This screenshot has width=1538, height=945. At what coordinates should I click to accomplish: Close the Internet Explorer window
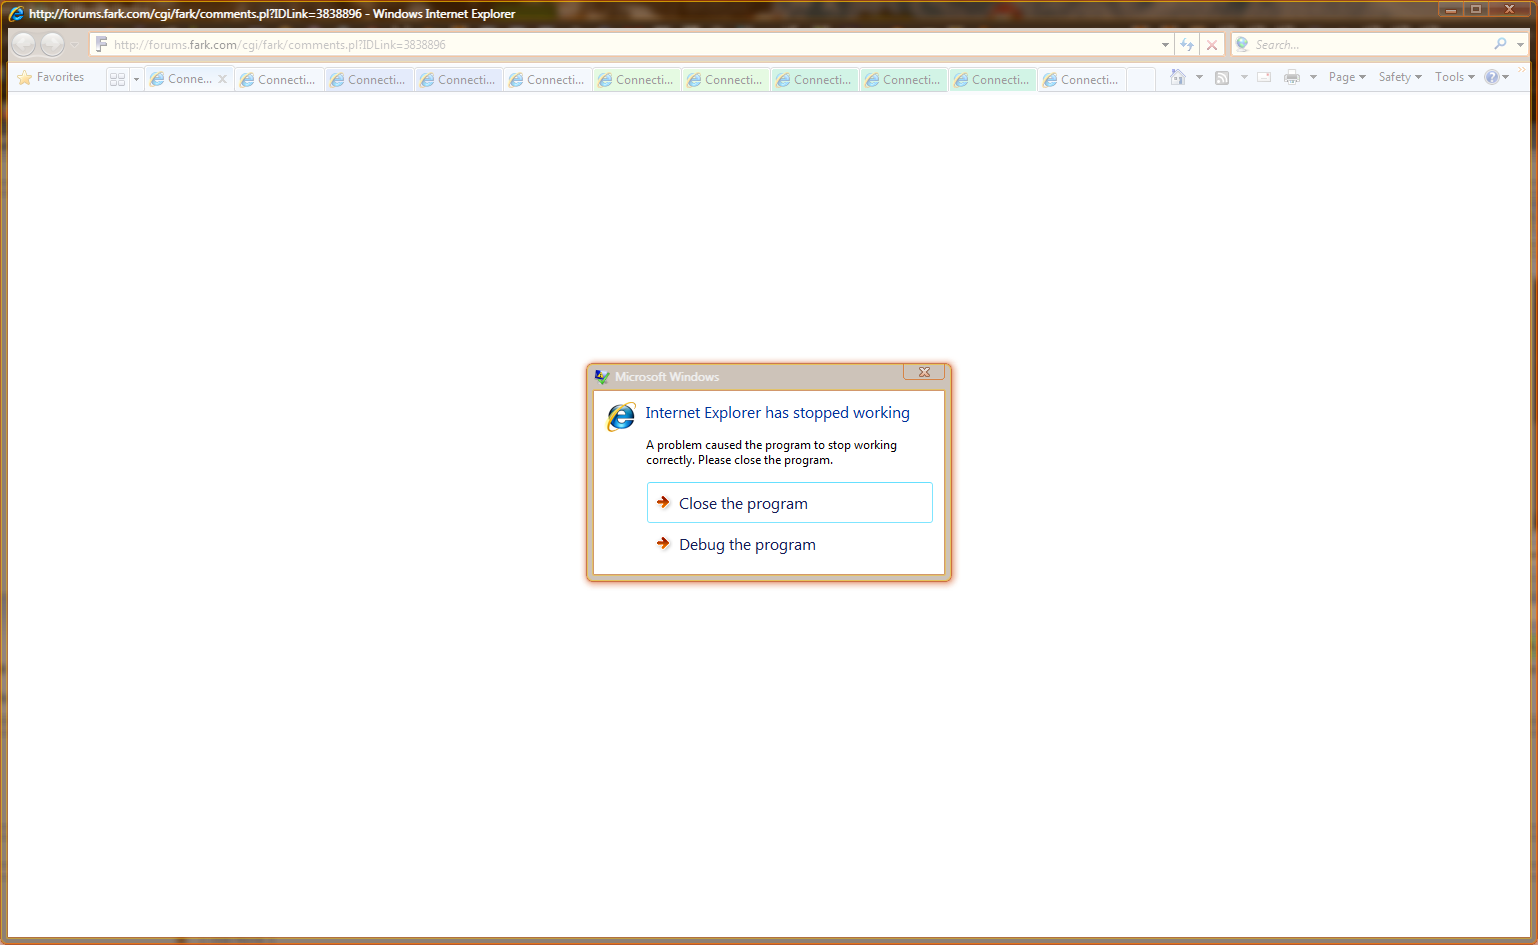click(x=1510, y=9)
